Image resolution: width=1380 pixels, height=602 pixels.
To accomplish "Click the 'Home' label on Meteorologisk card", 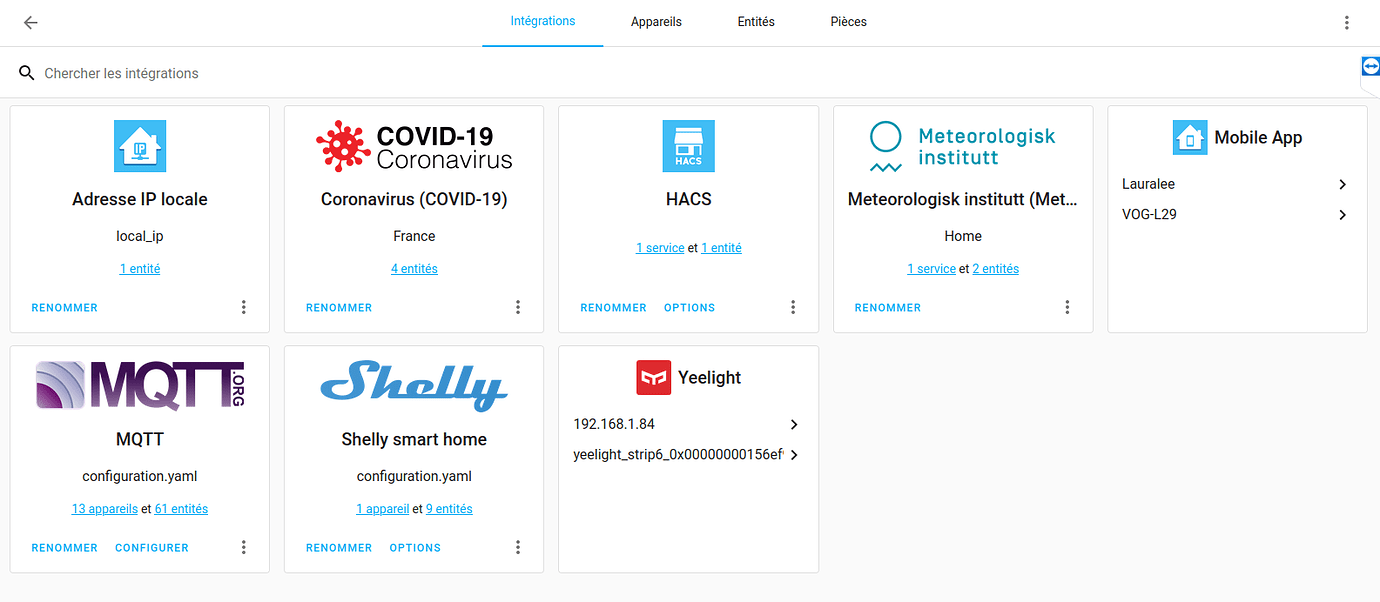I will tap(963, 236).
